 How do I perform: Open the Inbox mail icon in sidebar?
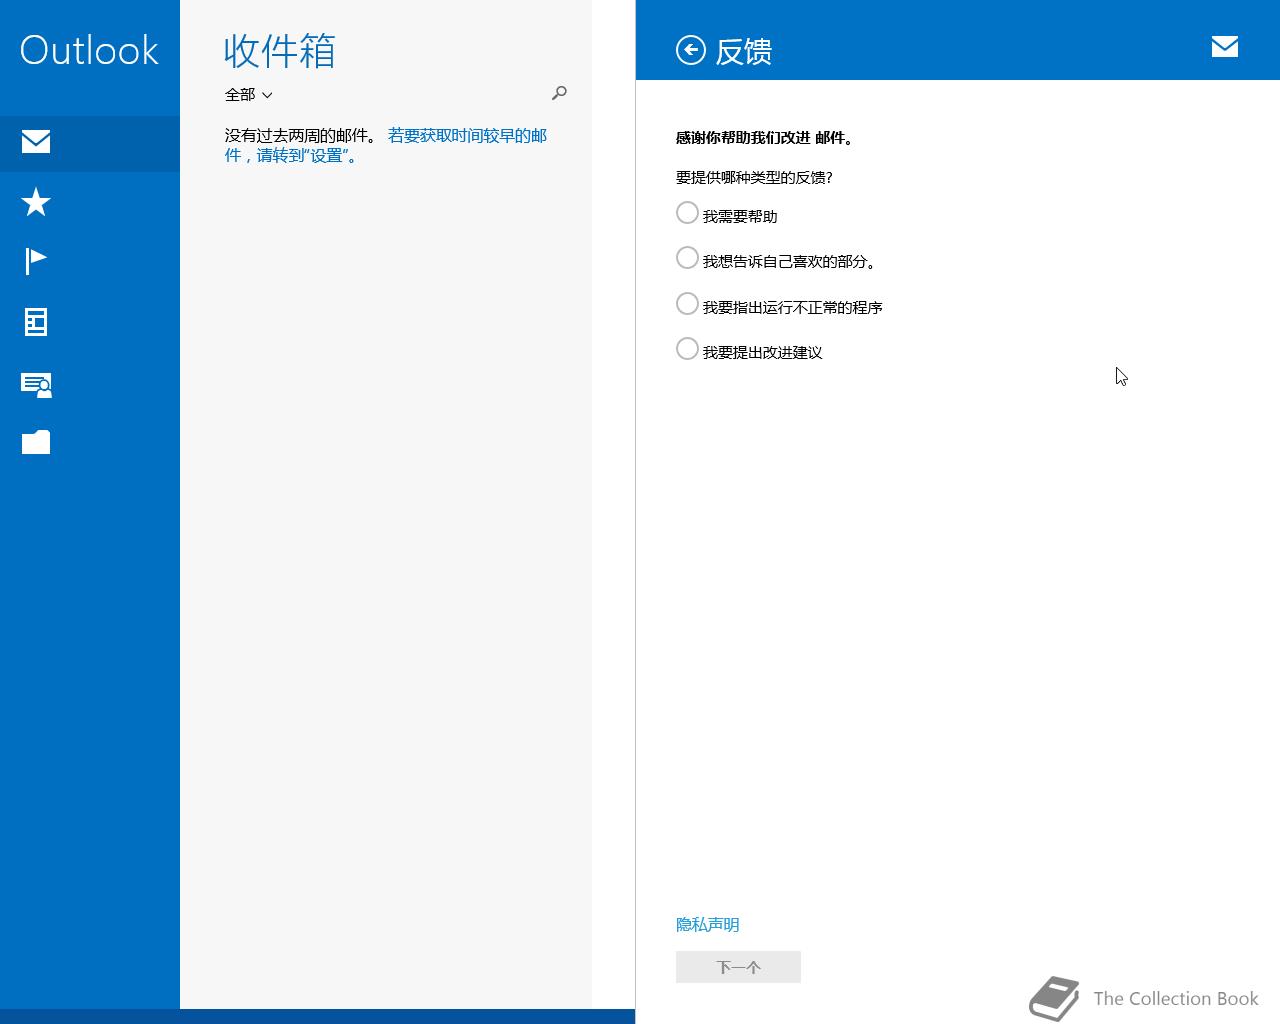(36, 141)
